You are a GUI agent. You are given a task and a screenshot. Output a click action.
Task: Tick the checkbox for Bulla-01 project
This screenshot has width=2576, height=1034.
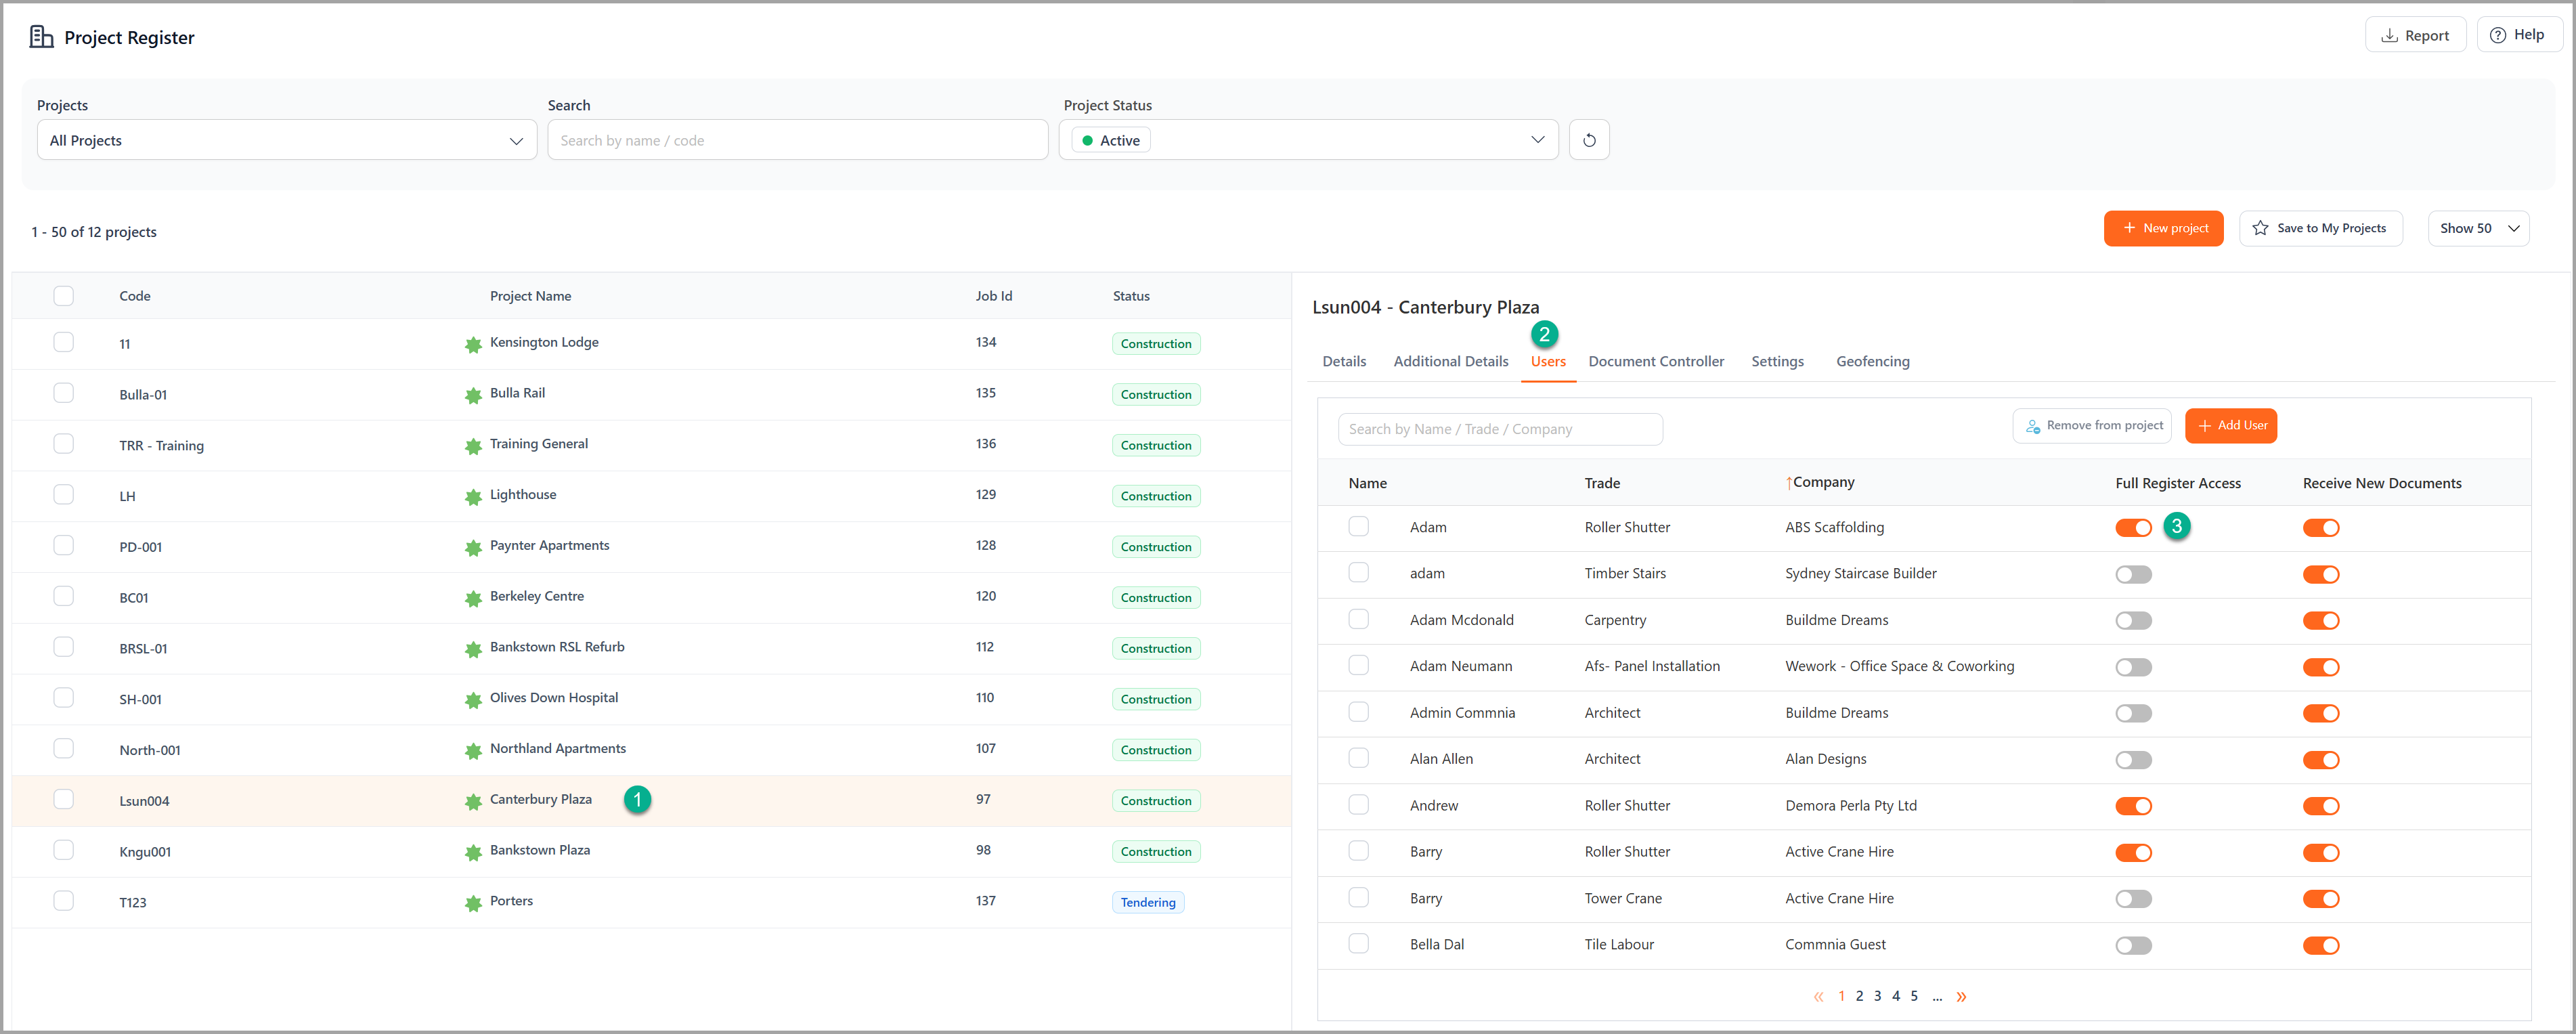click(x=64, y=393)
